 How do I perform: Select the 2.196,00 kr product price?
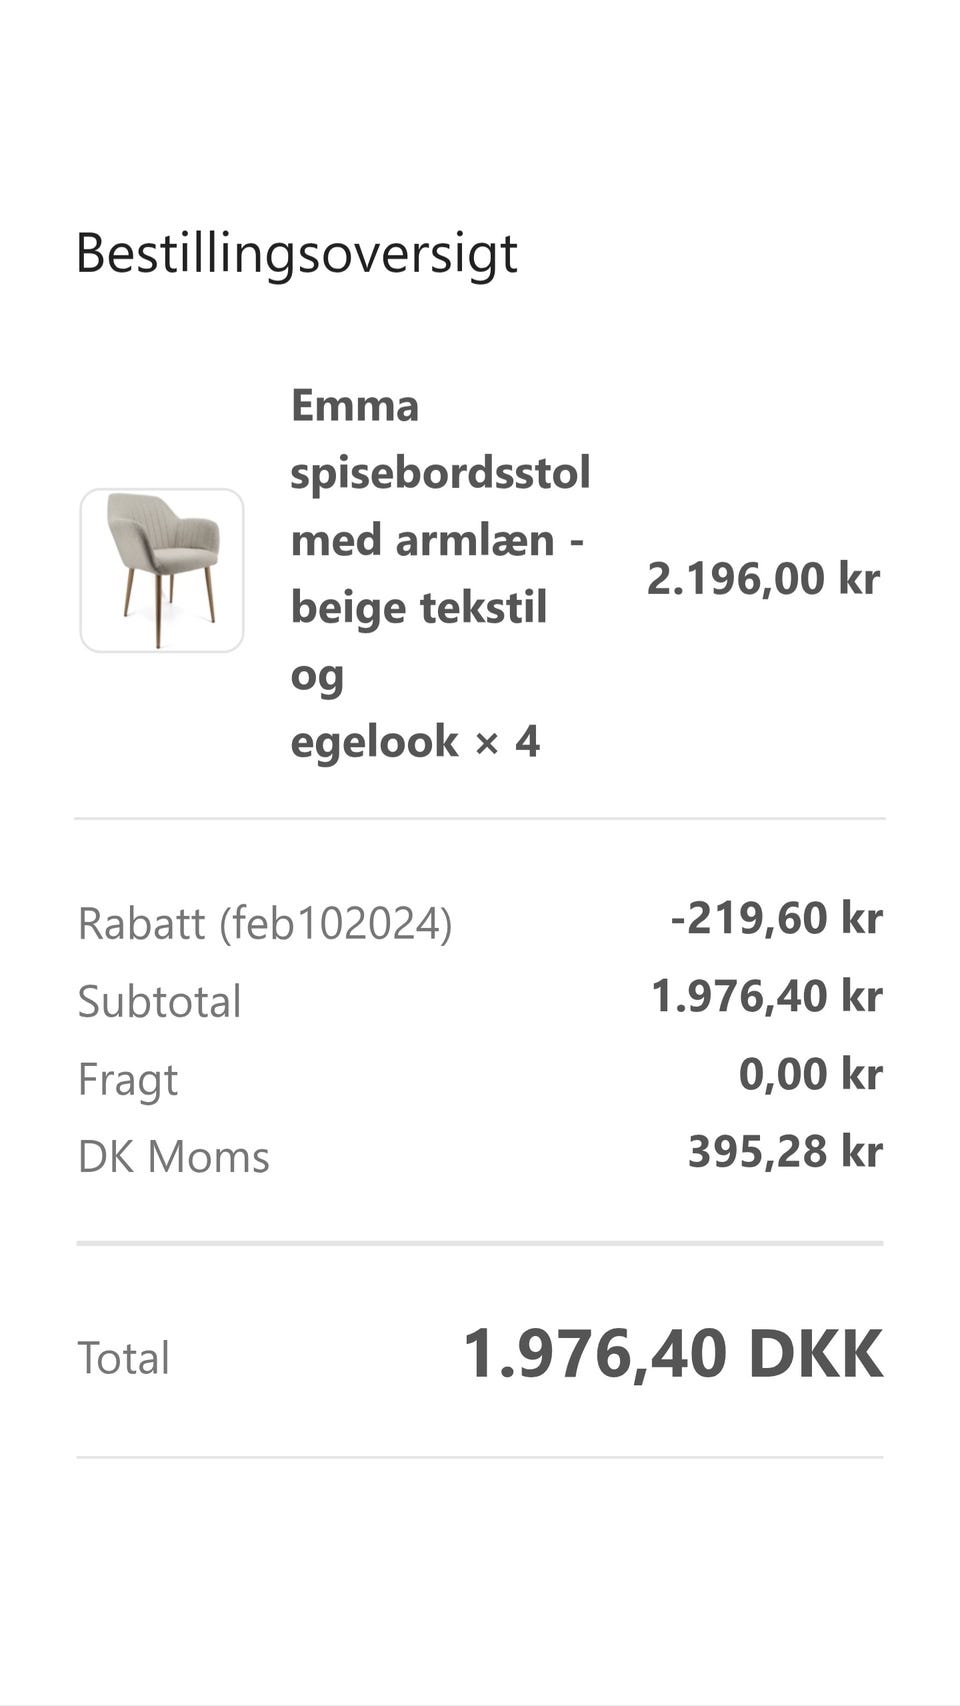763,578
